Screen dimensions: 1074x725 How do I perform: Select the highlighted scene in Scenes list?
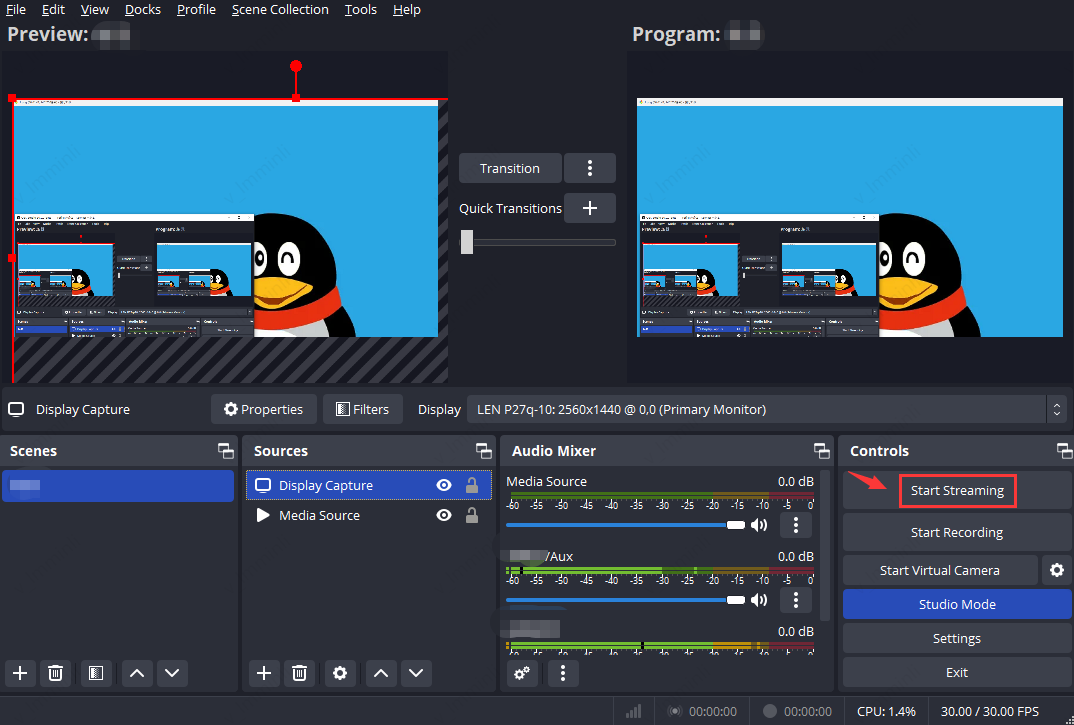click(118, 485)
